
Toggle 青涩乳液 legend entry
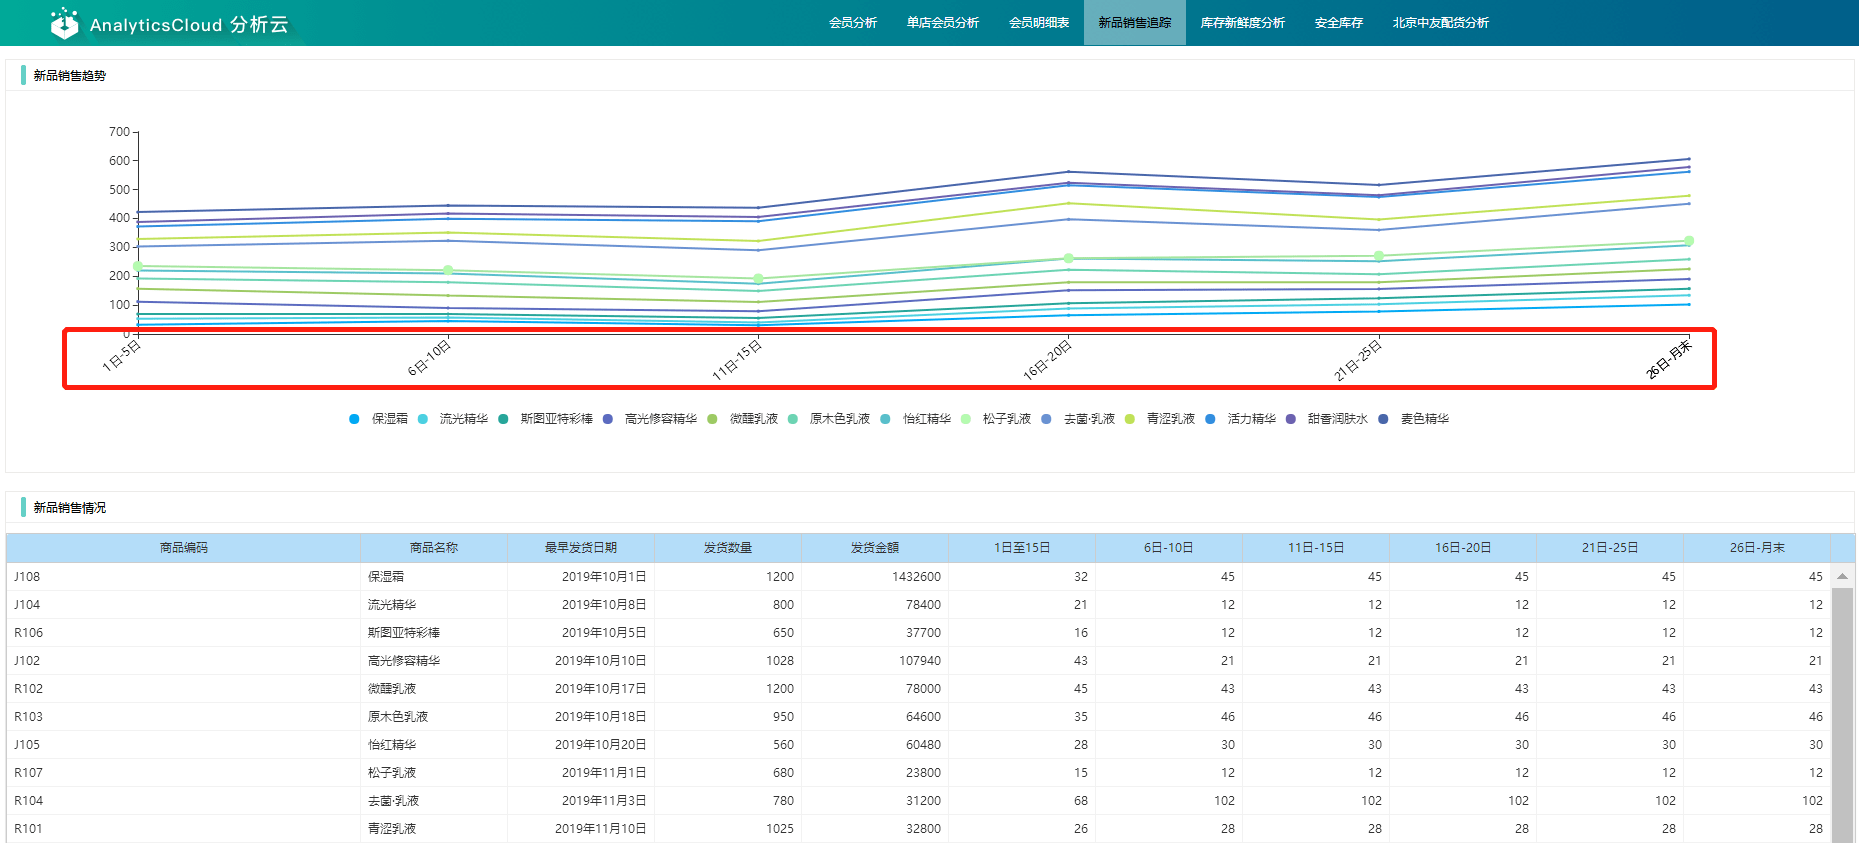tap(1160, 419)
